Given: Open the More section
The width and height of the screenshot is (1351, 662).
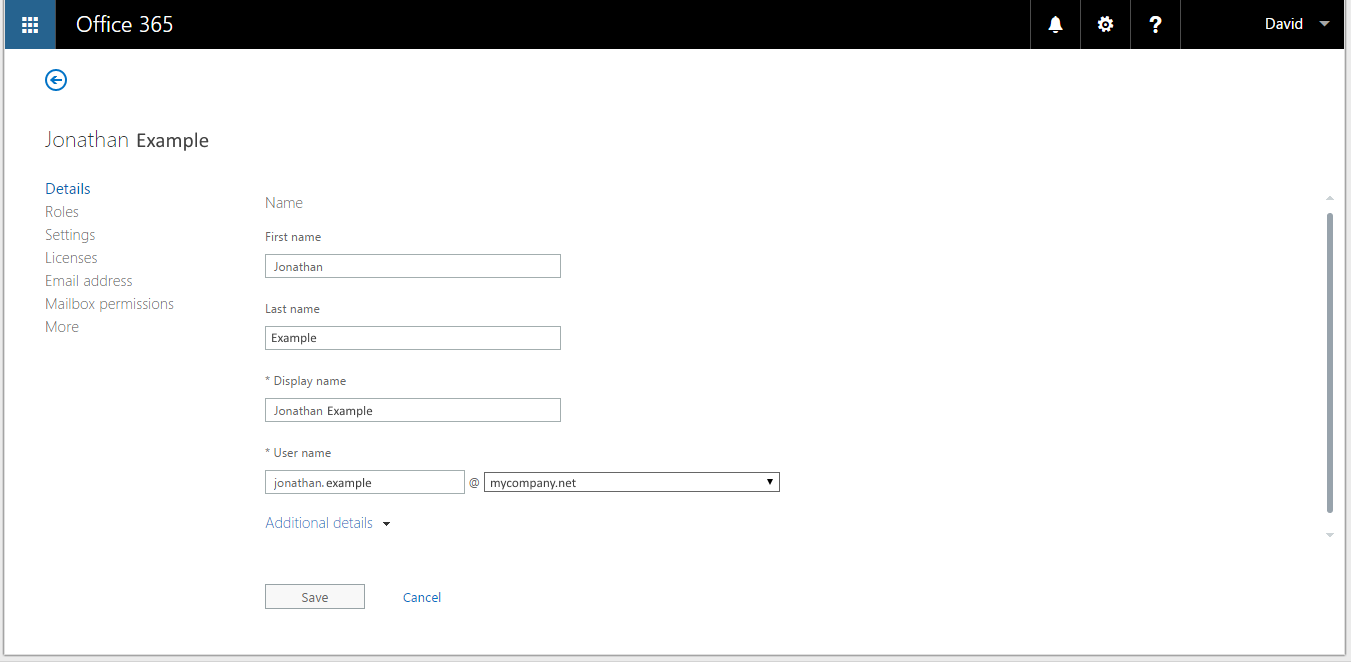Looking at the screenshot, I should pos(62,327).
